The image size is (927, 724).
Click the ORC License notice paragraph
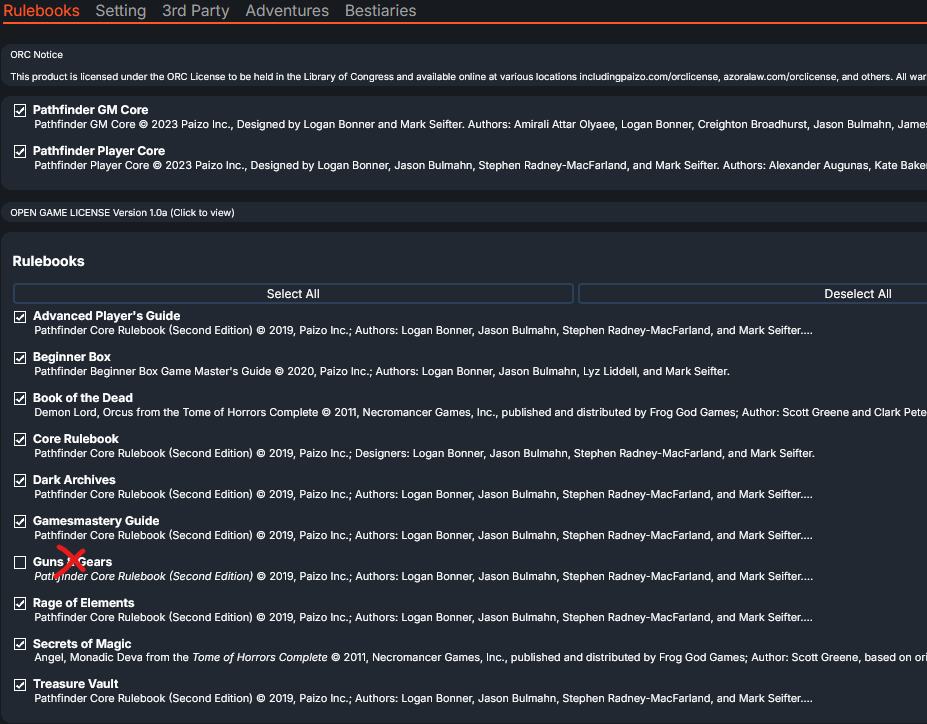(468, 77)
